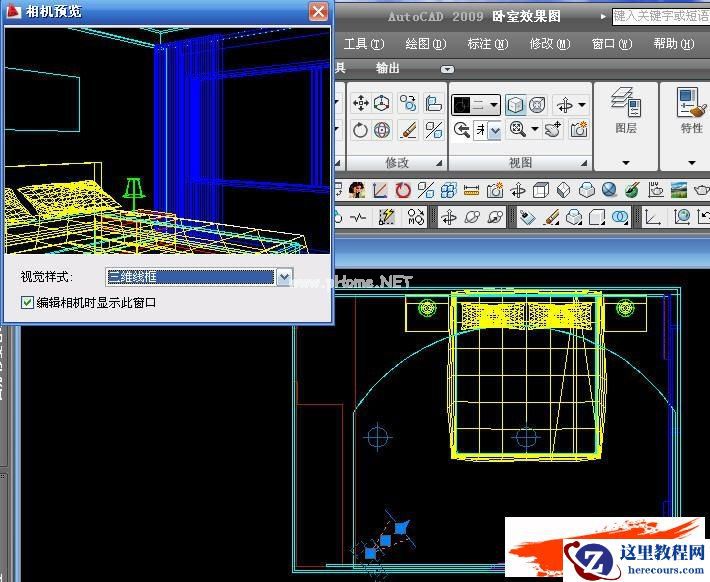
Task: Open the 修改(M) menu
Action: [x=549, y=44]
